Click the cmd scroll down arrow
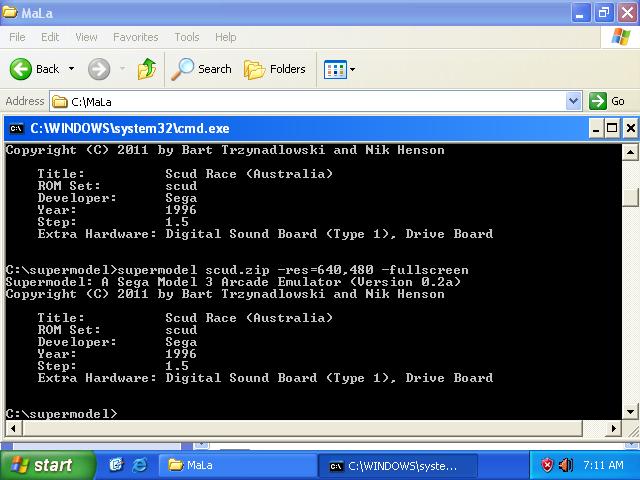 tap(630, 411)
